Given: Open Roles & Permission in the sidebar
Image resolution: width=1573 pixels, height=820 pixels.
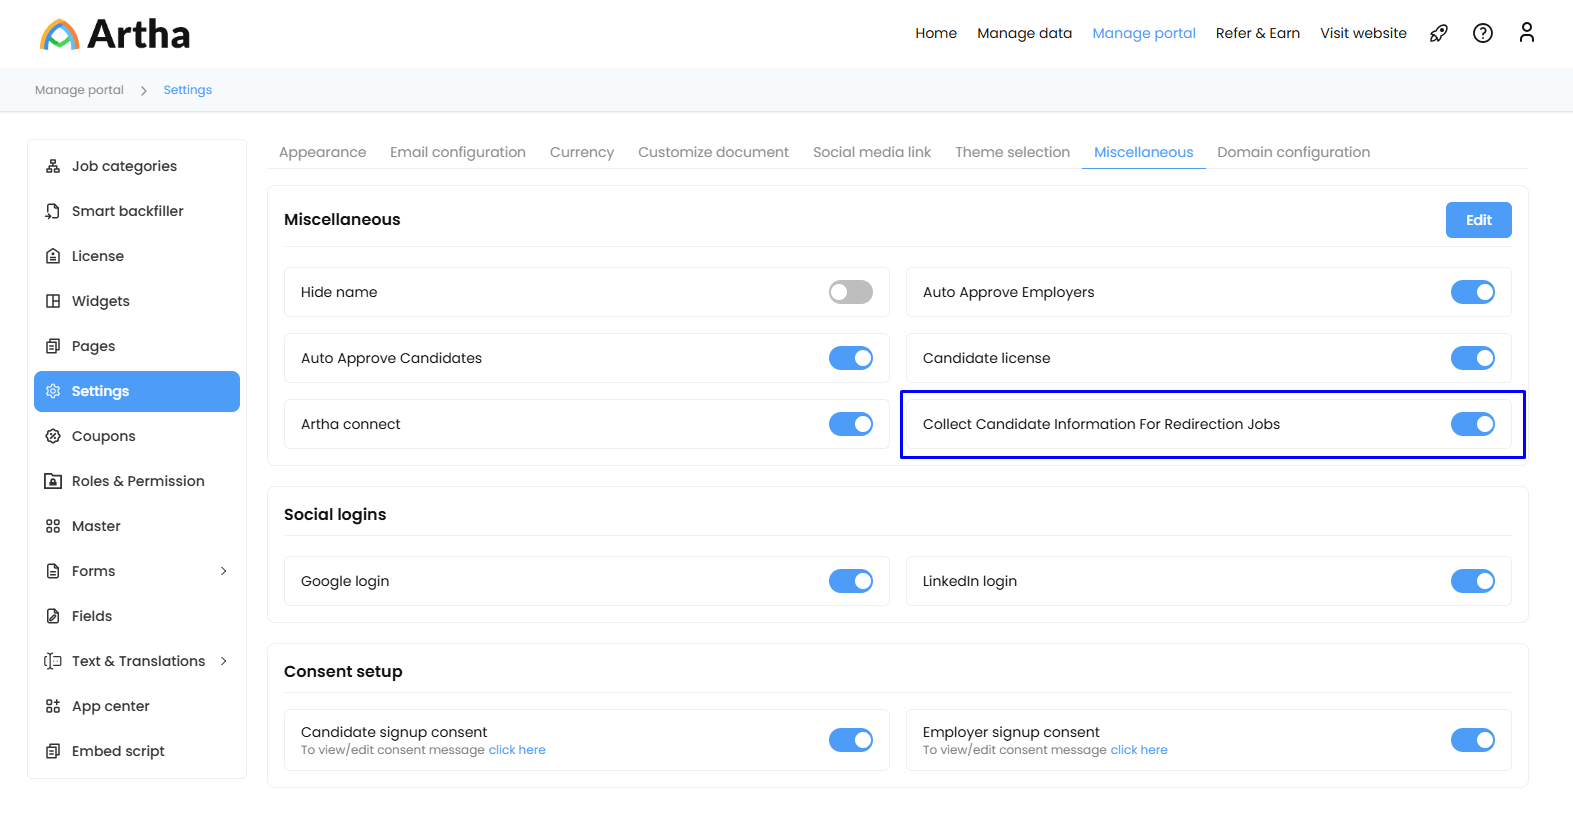Looking at the screenshot, I should [138, 481].
